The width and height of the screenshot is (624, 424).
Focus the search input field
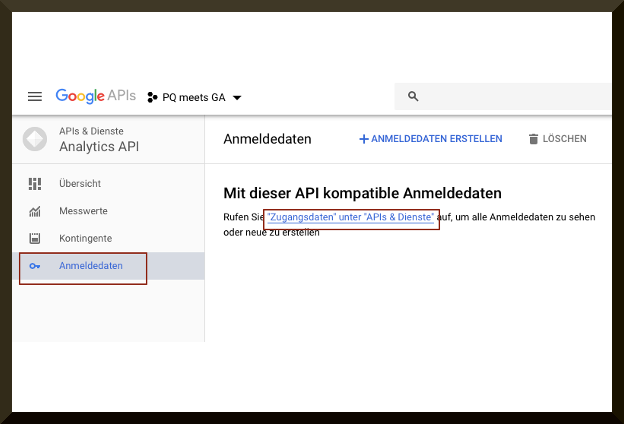[x=502, y=96]
